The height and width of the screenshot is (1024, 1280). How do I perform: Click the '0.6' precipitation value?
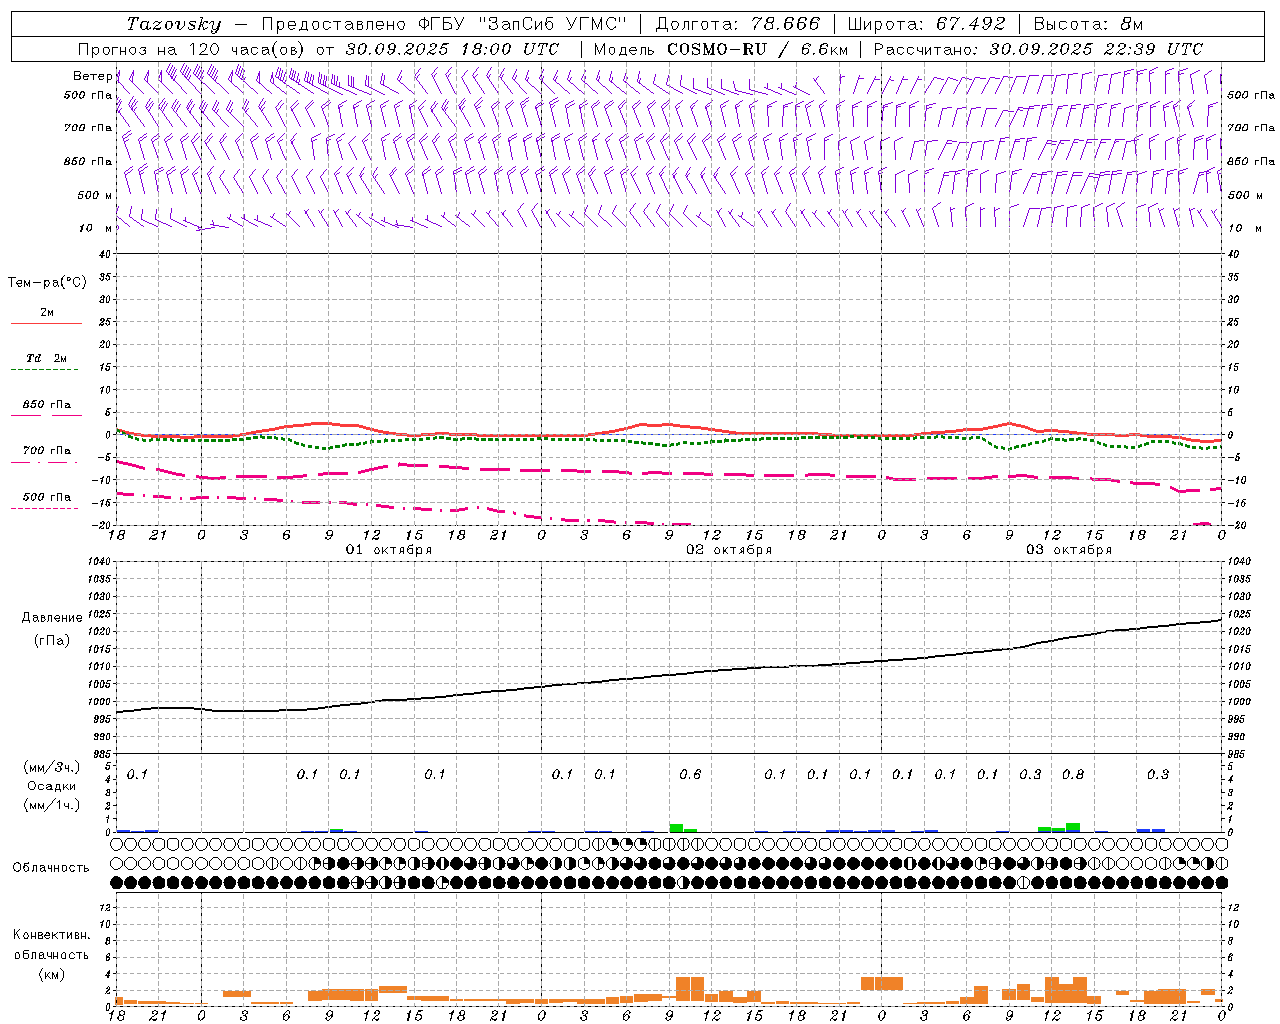690,774
